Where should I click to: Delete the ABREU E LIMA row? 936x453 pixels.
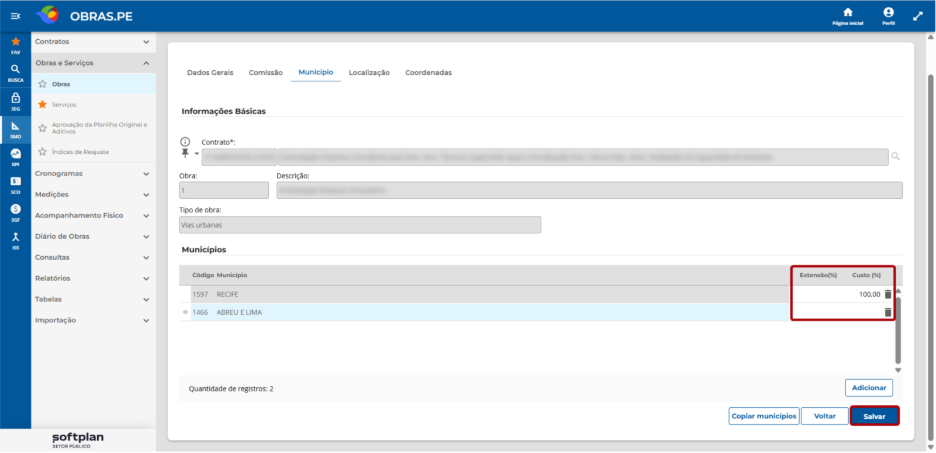pos(888,312)
